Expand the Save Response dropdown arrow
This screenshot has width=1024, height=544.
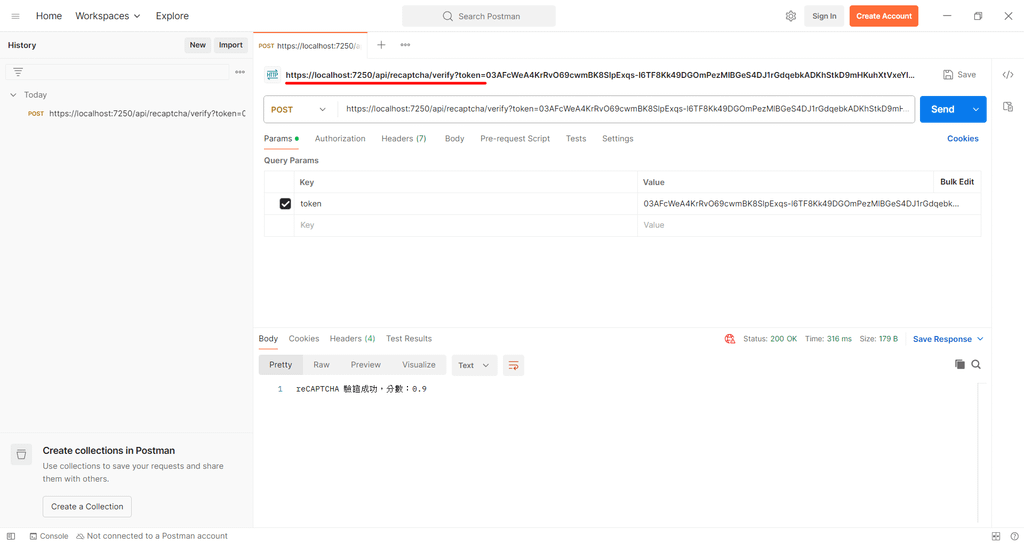tap(980, 339)
